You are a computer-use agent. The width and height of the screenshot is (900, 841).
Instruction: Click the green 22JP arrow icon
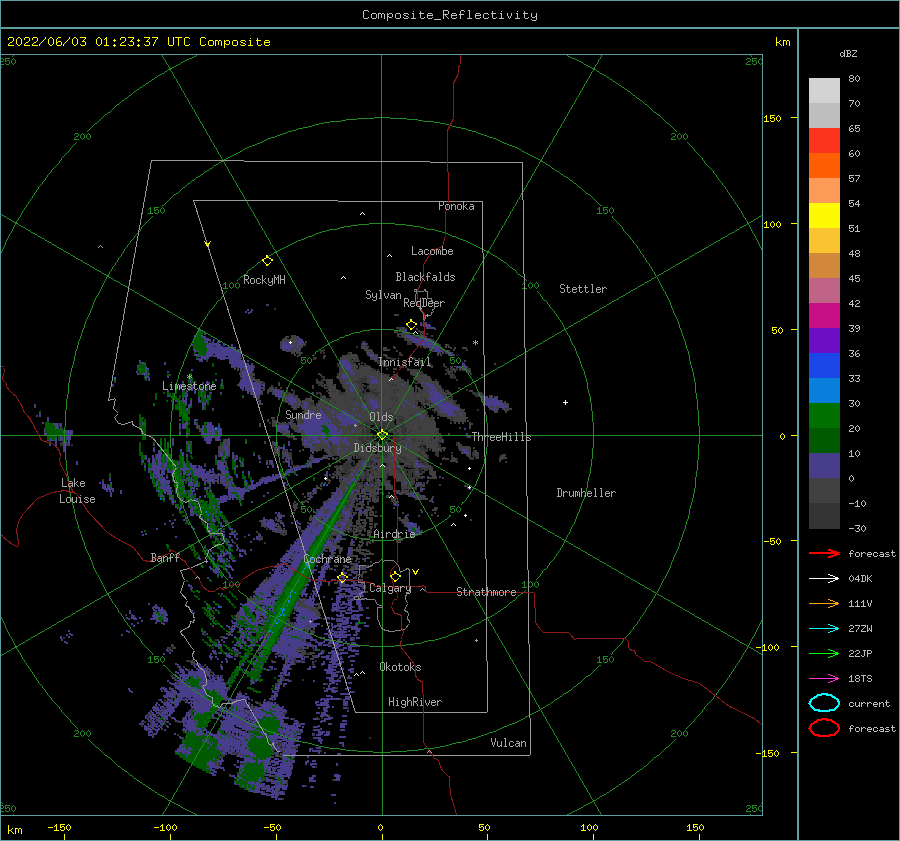pyautogui.click(x=824, y=653)
